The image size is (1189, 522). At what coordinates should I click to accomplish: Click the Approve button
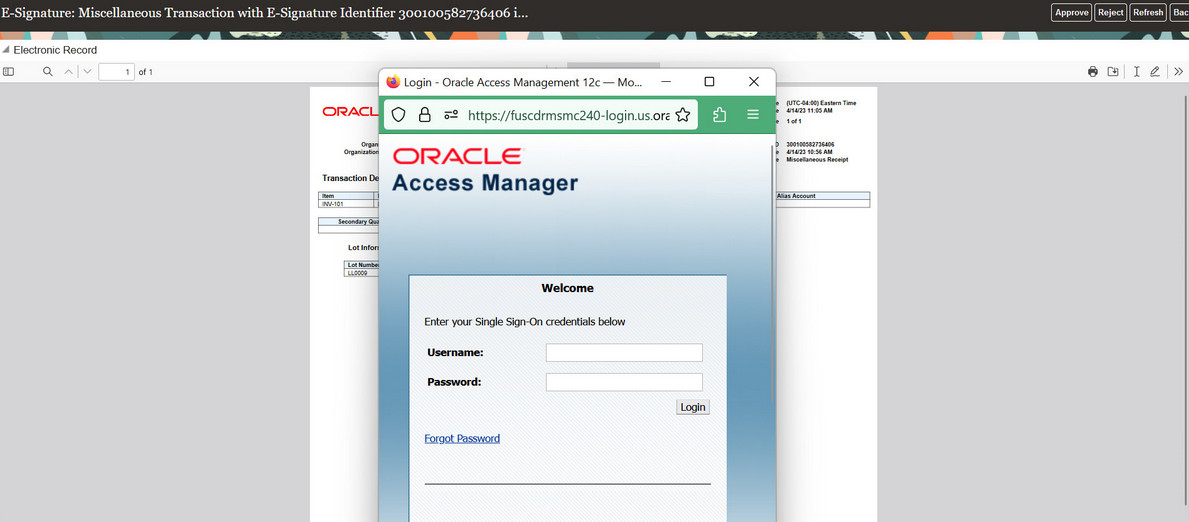(x=1071, y=12)
